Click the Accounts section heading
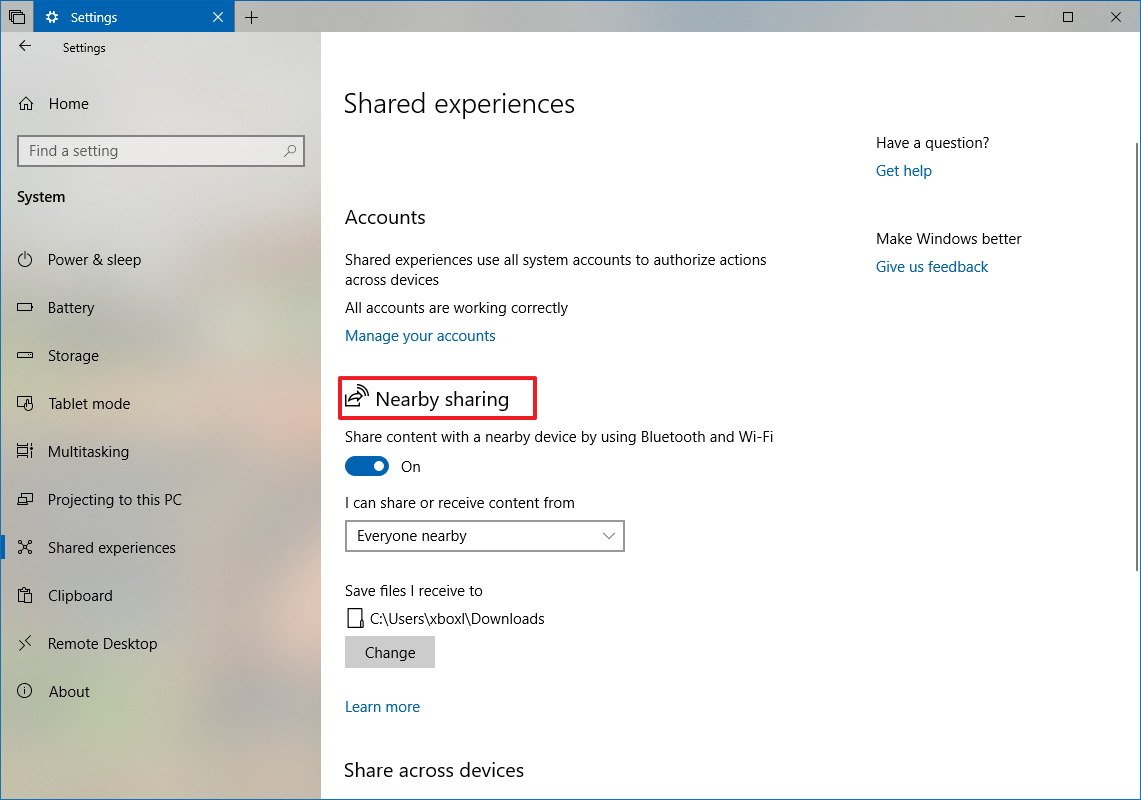1141x800 pixels. point(385,217)
